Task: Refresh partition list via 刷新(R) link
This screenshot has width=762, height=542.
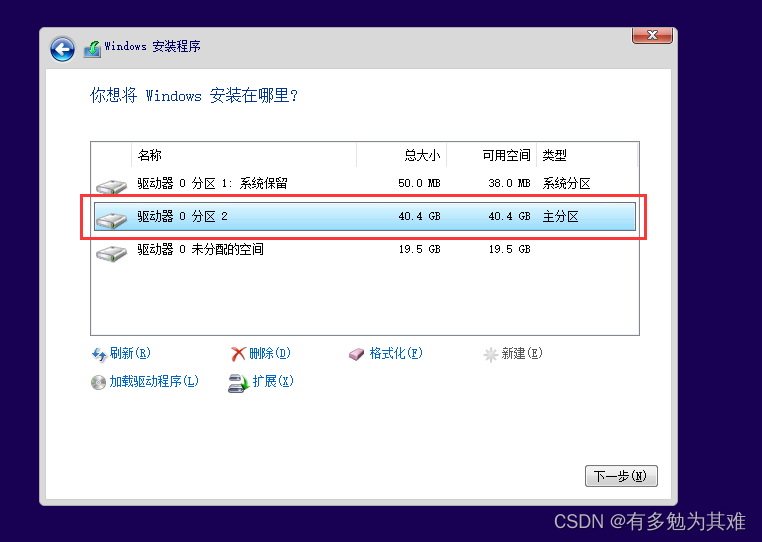Action: [x=130, y=353]
